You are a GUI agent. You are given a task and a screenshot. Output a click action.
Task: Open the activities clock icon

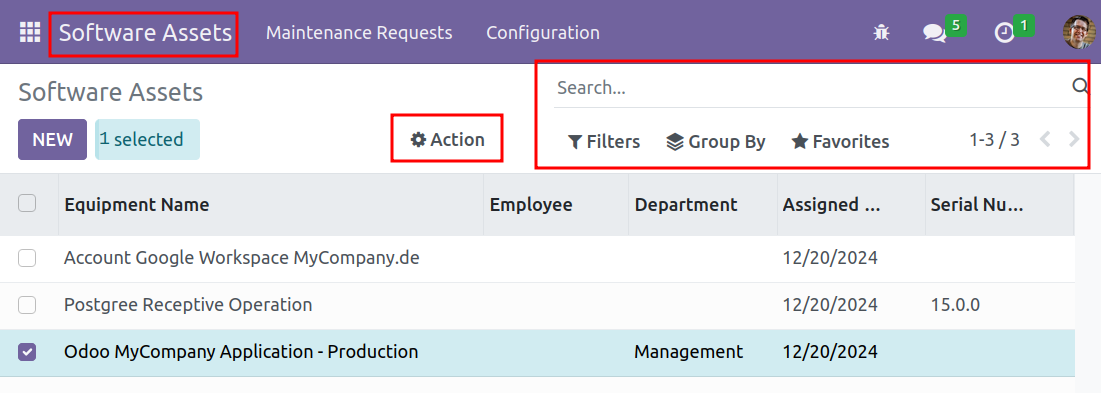tap(1006, 33)
